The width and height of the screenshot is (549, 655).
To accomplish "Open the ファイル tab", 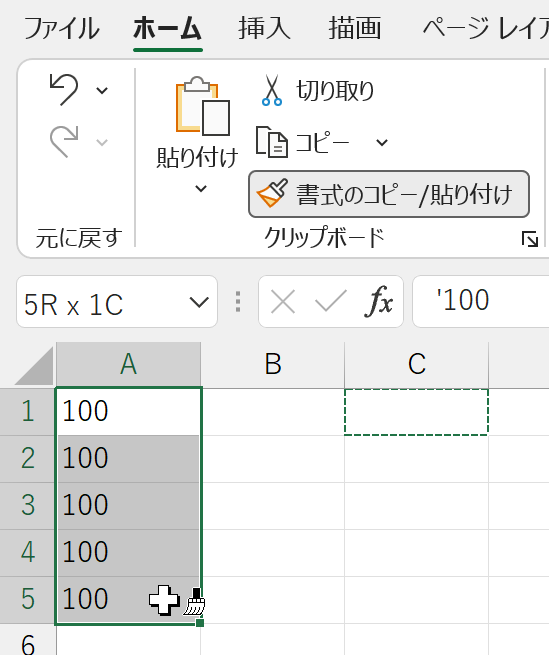I will pos(61,28).
